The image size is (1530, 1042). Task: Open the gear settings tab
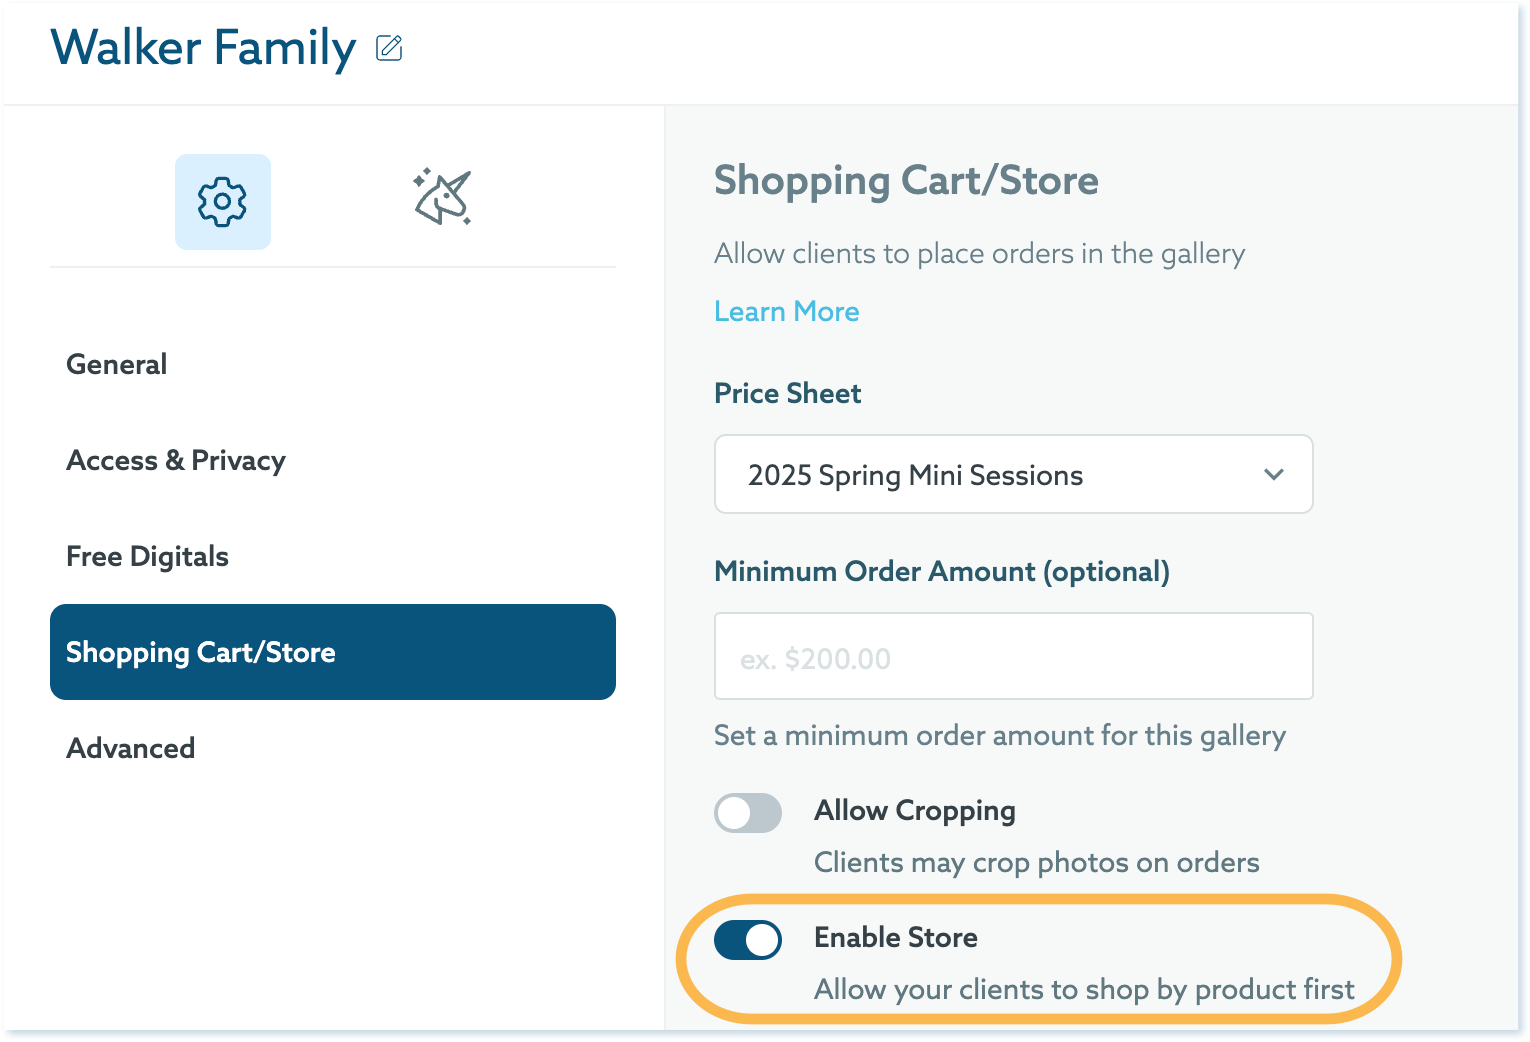[223, 202]
